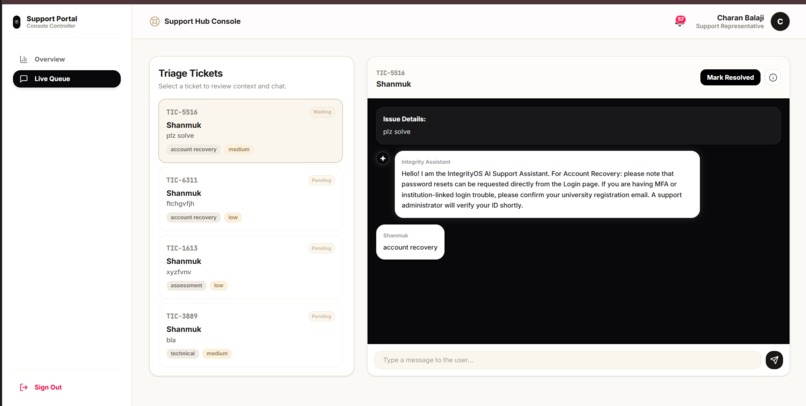Click the assessment tag on TIC-1613
The height and width of the screenshot is (406, 806).
coord(186,285)
